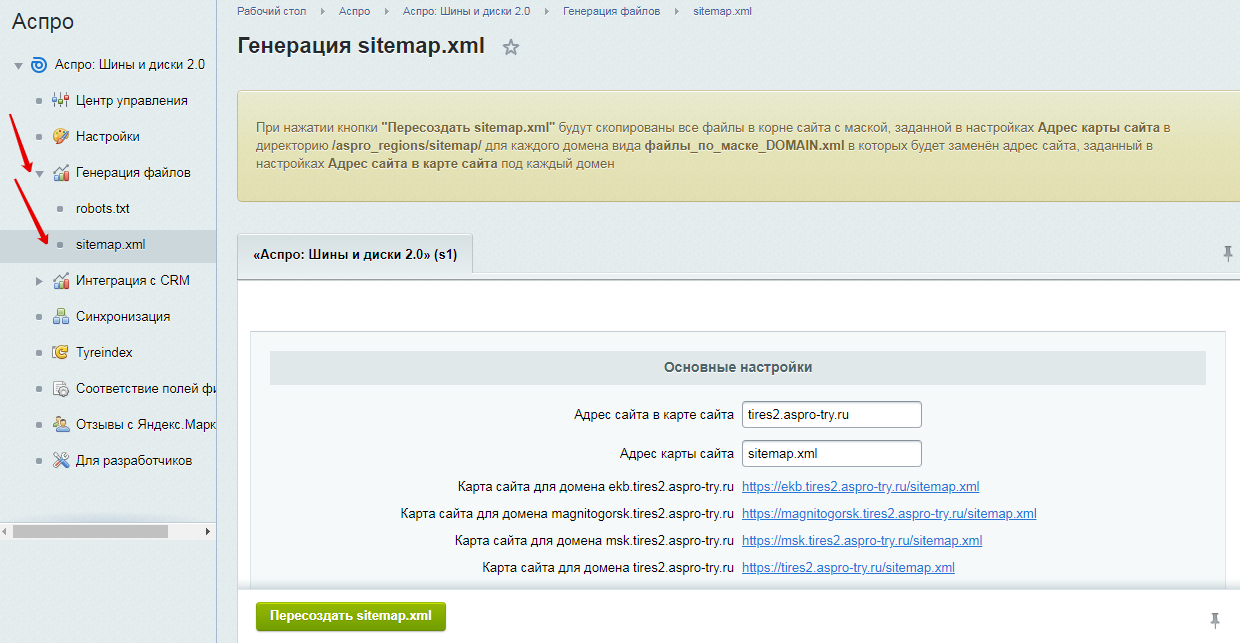Open ekb.tires2.aspro-try.ru sitemap link
Screen dimensions: 1240x643
(860, 487)
